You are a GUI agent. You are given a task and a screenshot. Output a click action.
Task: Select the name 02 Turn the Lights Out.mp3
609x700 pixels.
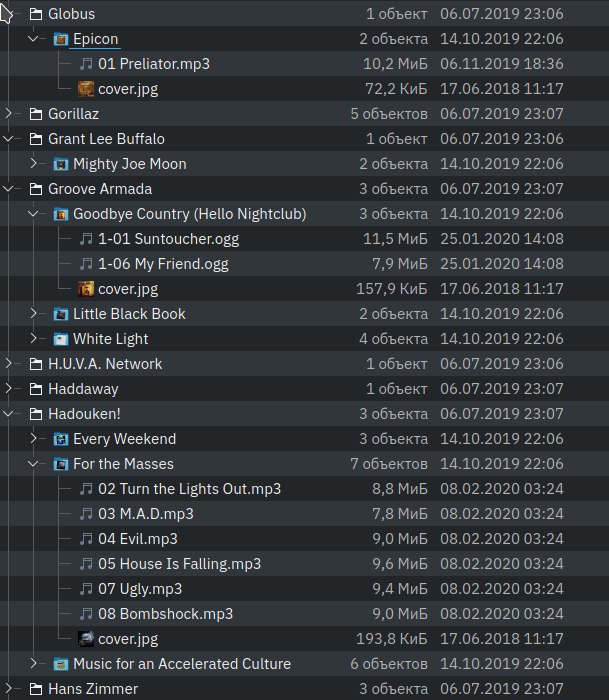[x=190, y=489]
